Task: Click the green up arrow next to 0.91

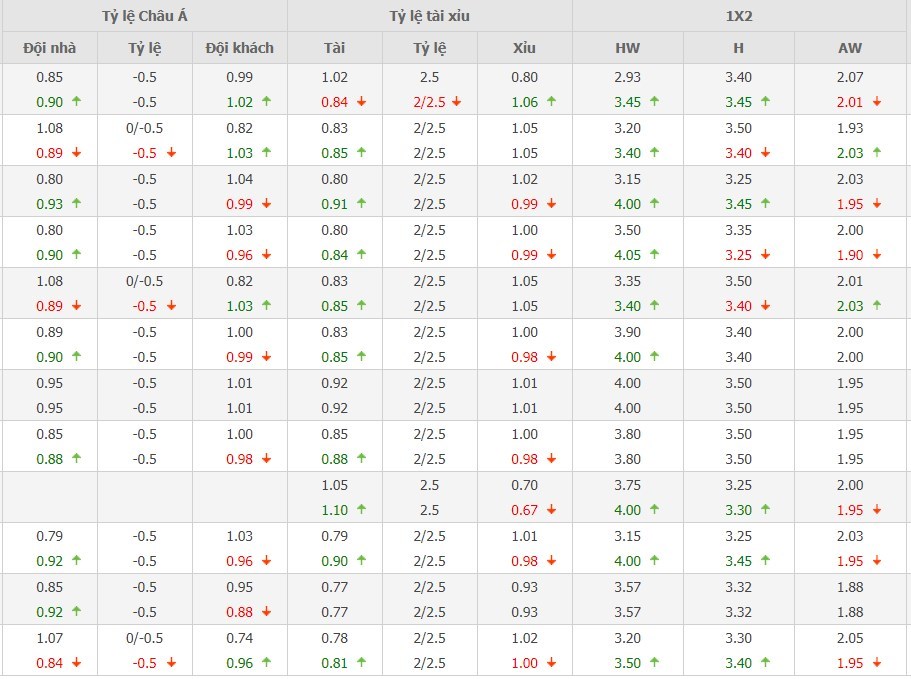Action: click(x=361, y=204)
